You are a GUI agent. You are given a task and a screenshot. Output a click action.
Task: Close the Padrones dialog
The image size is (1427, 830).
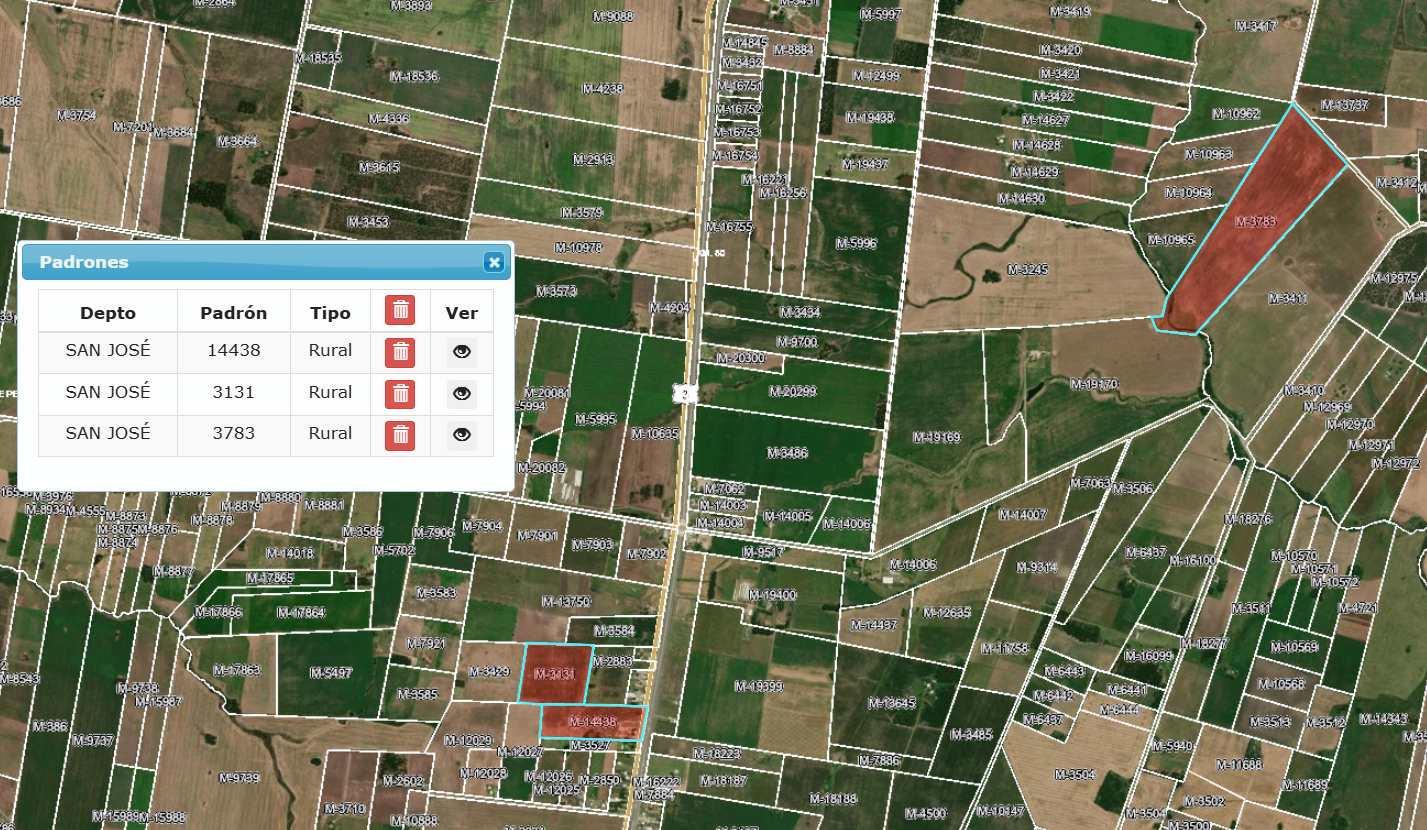[493, 262]
